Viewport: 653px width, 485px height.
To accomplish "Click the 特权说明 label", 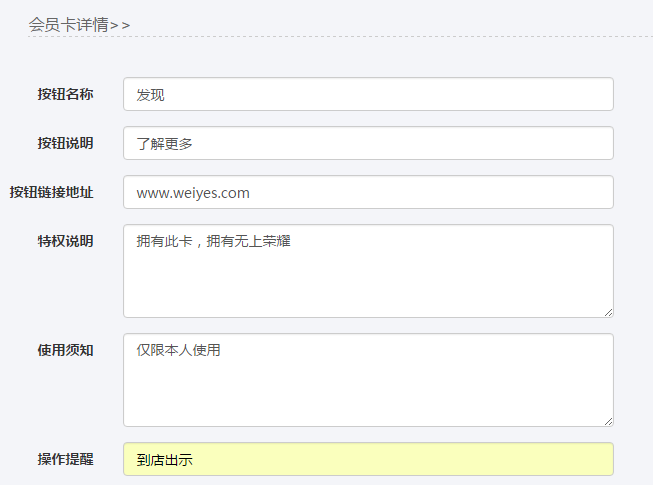I will (x=65, y=241).
